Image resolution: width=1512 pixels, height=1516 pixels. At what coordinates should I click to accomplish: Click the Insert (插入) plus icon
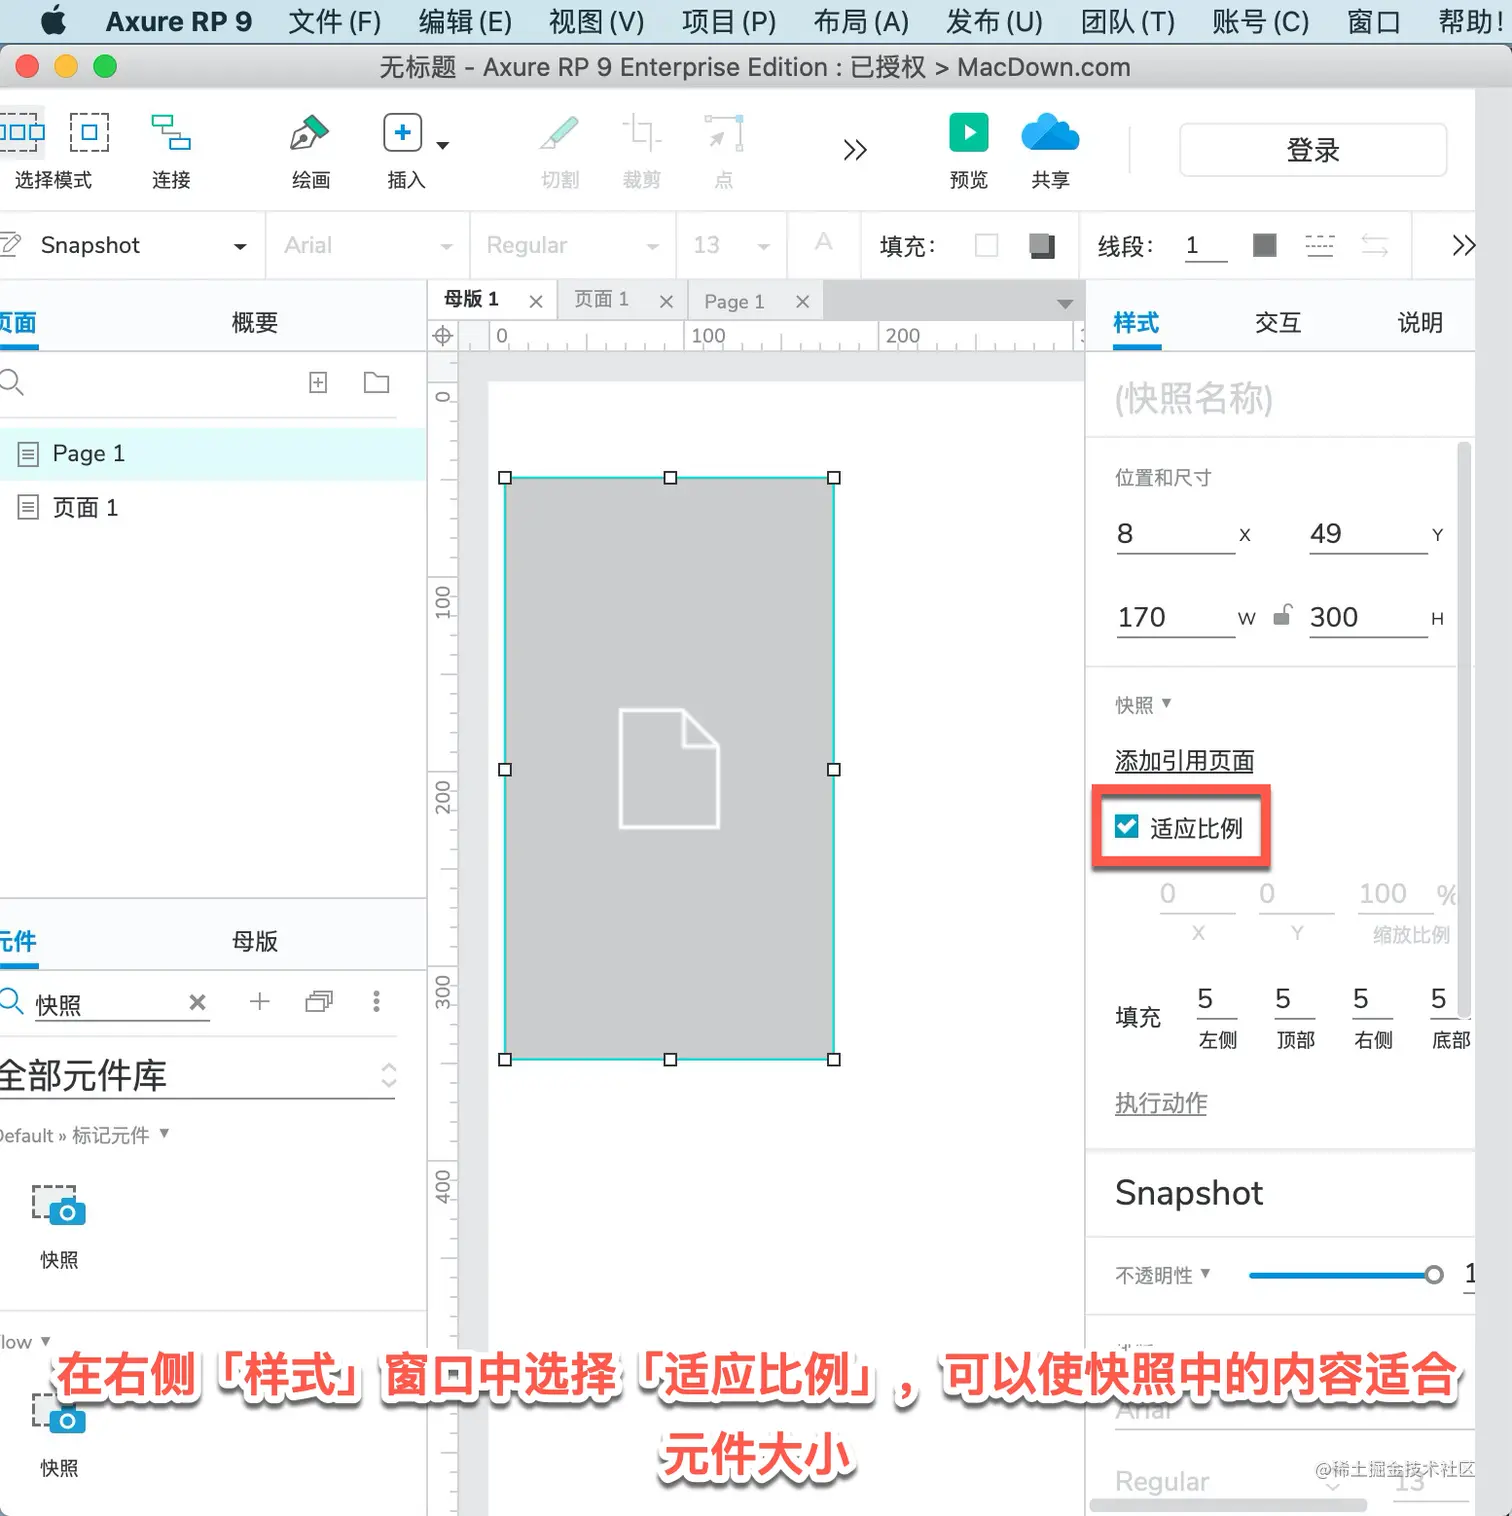tap(402, 132)
